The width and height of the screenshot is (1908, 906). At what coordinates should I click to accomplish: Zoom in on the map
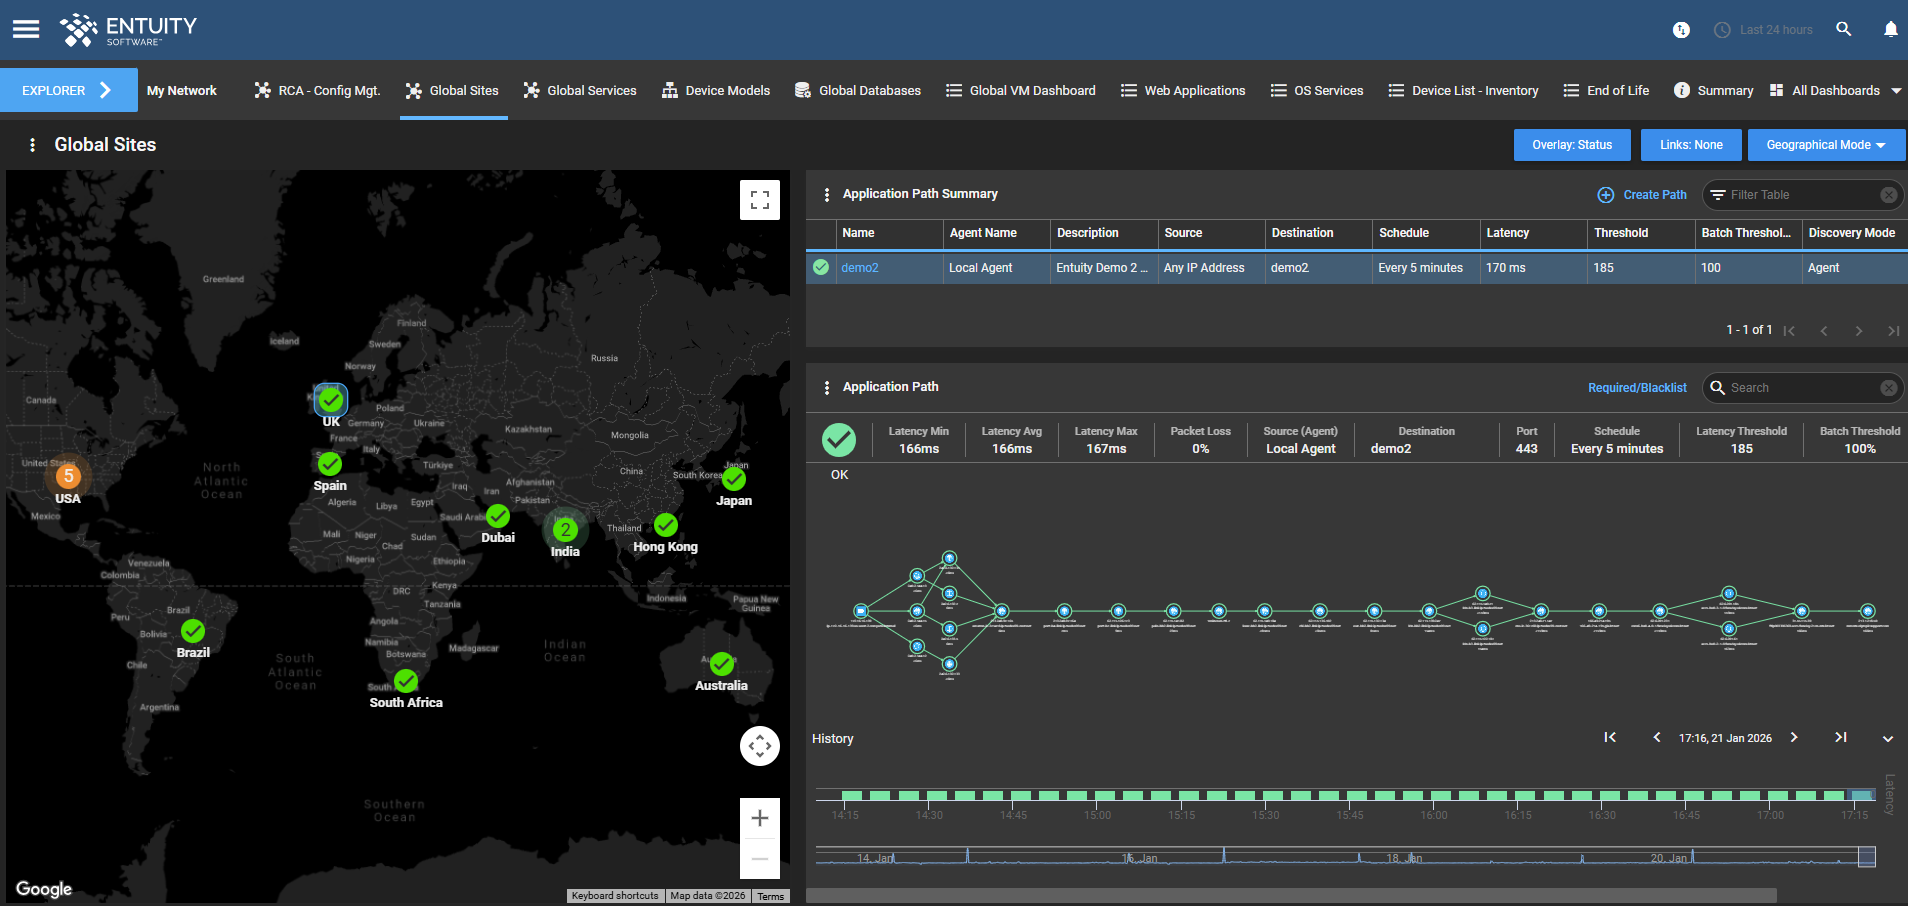pyautogui.click(x=759, y=818)
